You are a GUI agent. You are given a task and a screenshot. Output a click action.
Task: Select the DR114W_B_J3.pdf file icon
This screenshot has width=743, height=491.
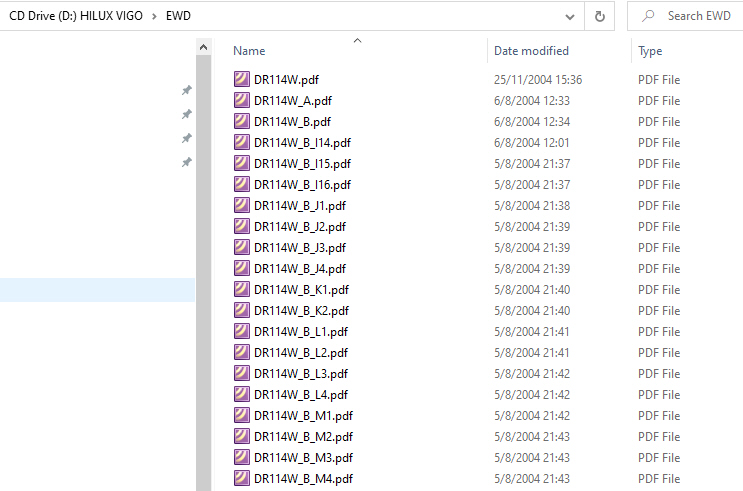pyautogui.click(x=242, y=247)
